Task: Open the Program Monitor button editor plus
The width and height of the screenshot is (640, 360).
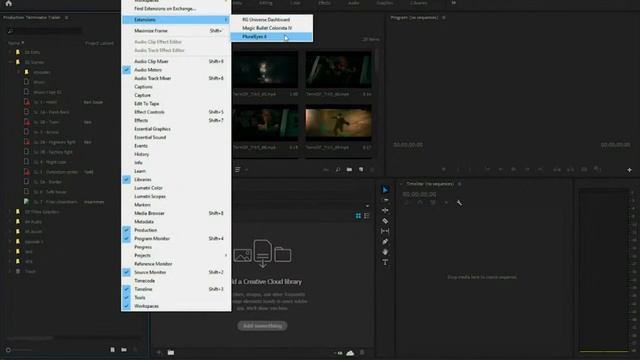Action: [629, 170]
